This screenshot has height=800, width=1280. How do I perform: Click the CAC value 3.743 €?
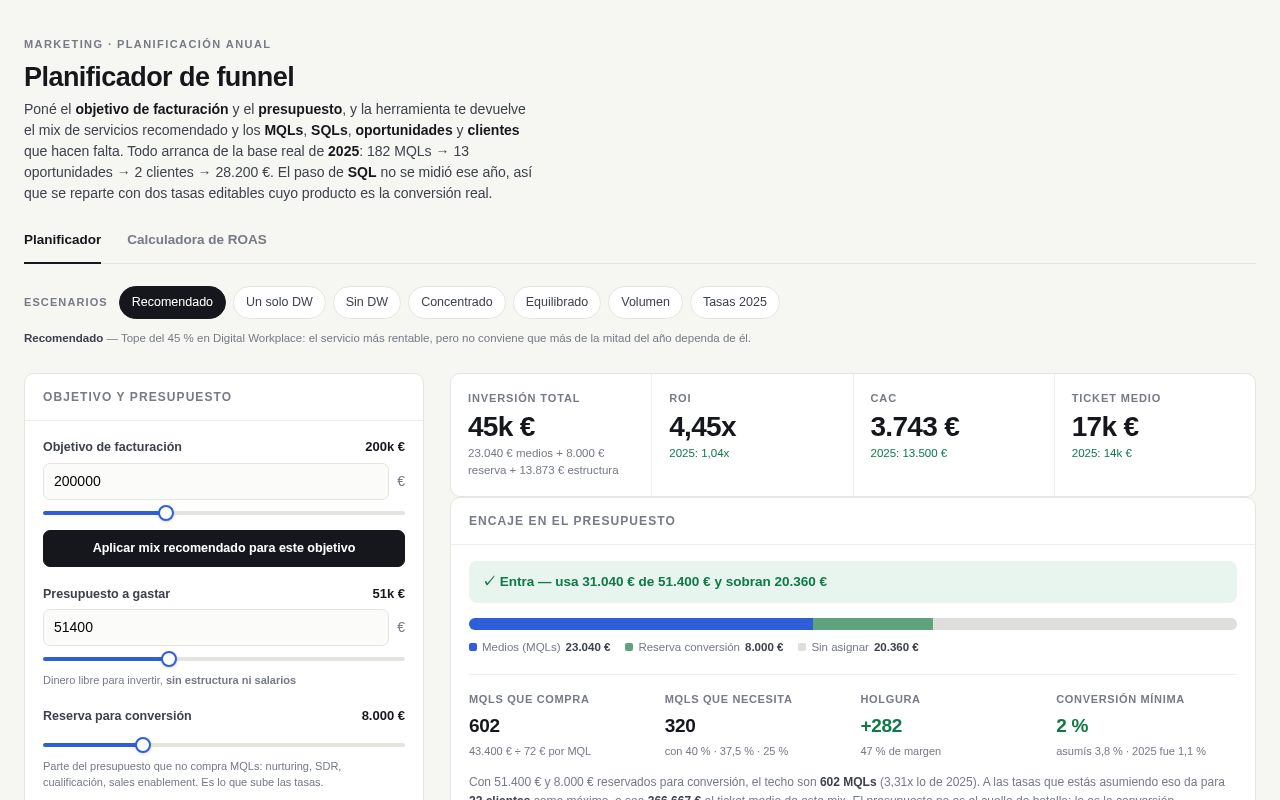click(915, 427)
